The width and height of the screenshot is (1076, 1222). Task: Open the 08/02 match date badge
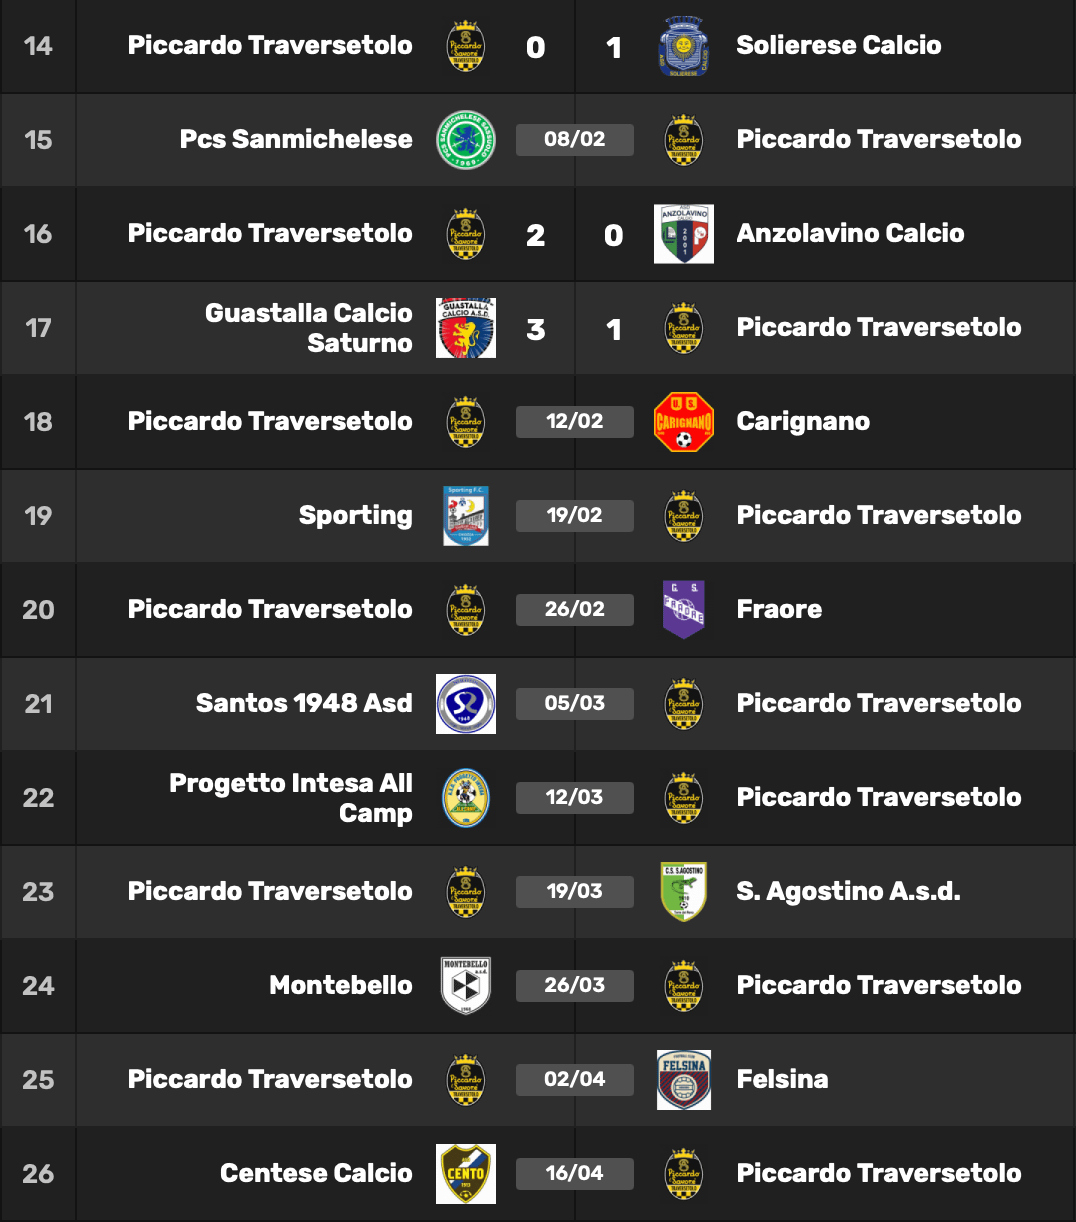point(575,140)
